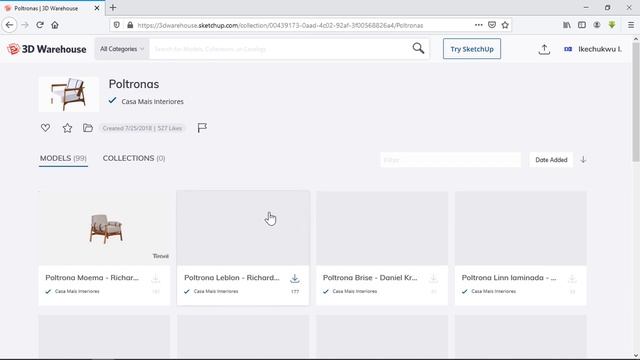Open Poltrona Linn laminada model title
This screenshot has width=640, height=360.
pos(509,278)
